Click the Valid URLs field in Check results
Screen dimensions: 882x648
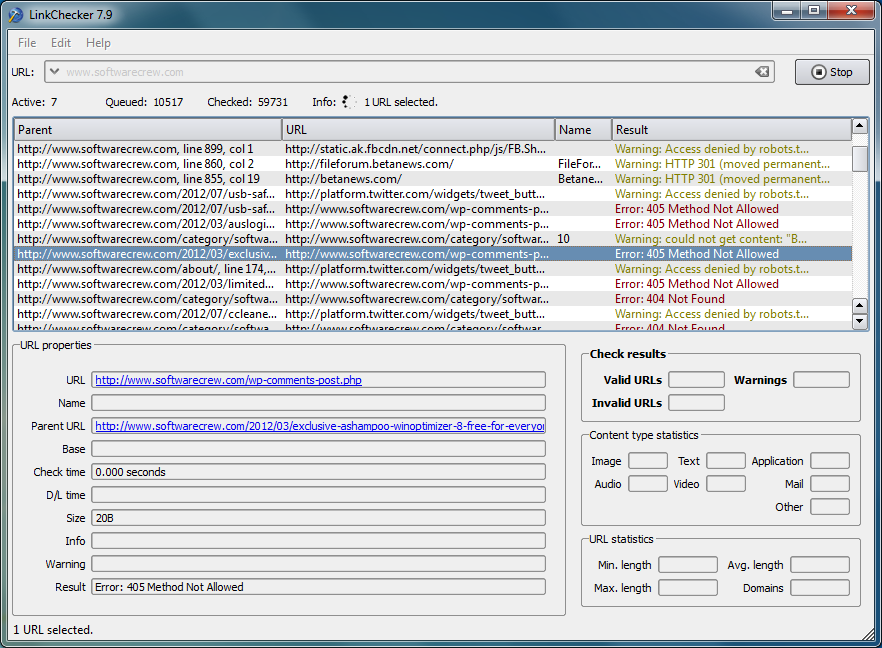(696, 379)
